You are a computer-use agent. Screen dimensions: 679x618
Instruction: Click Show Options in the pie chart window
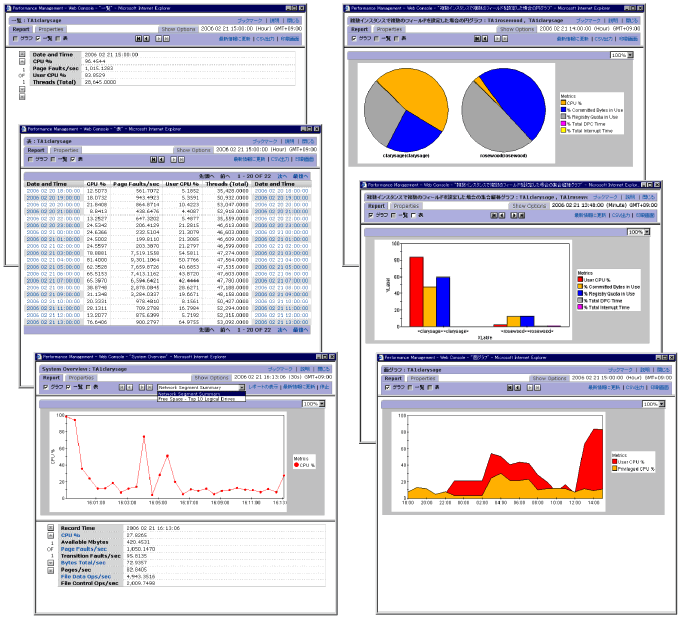click(x=517, y=29)
